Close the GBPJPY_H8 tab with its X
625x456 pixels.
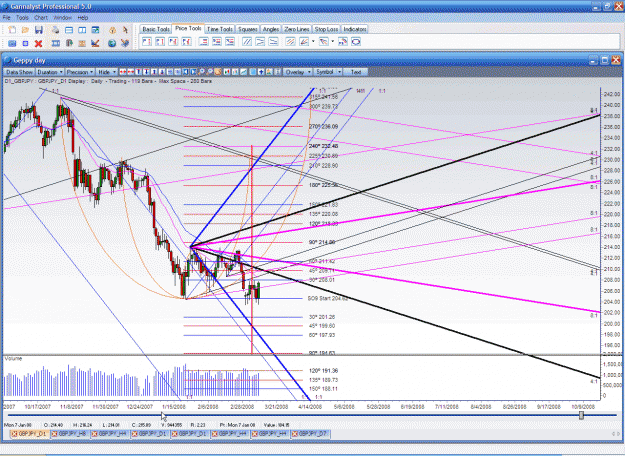point(55,434)
